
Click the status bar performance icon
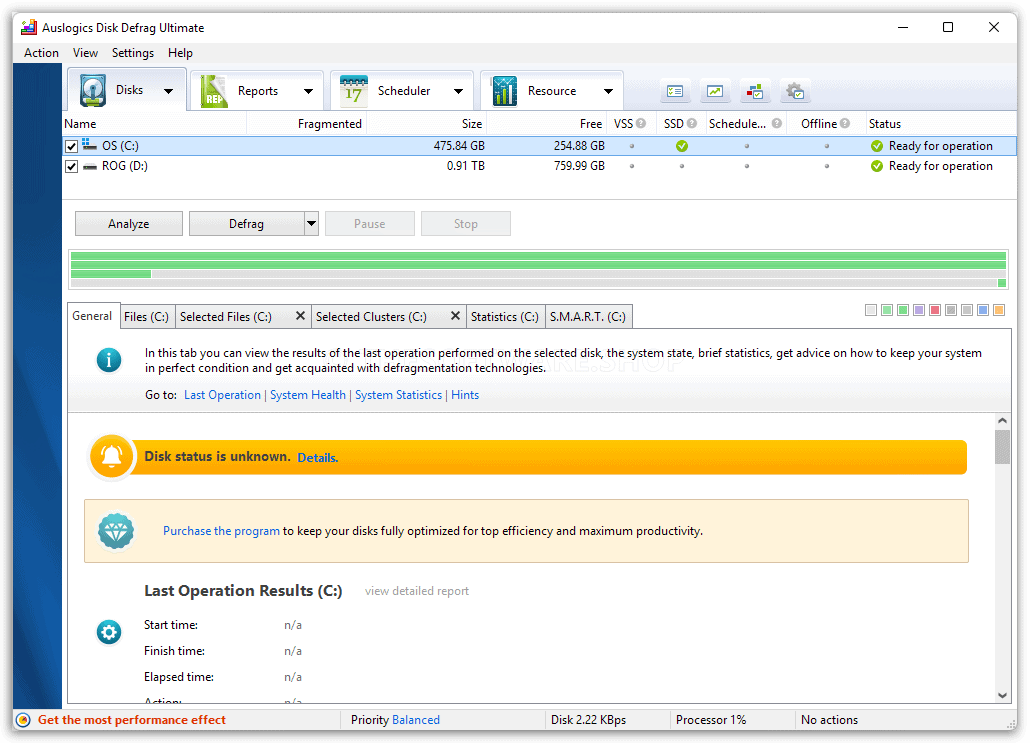click(23, 720)
